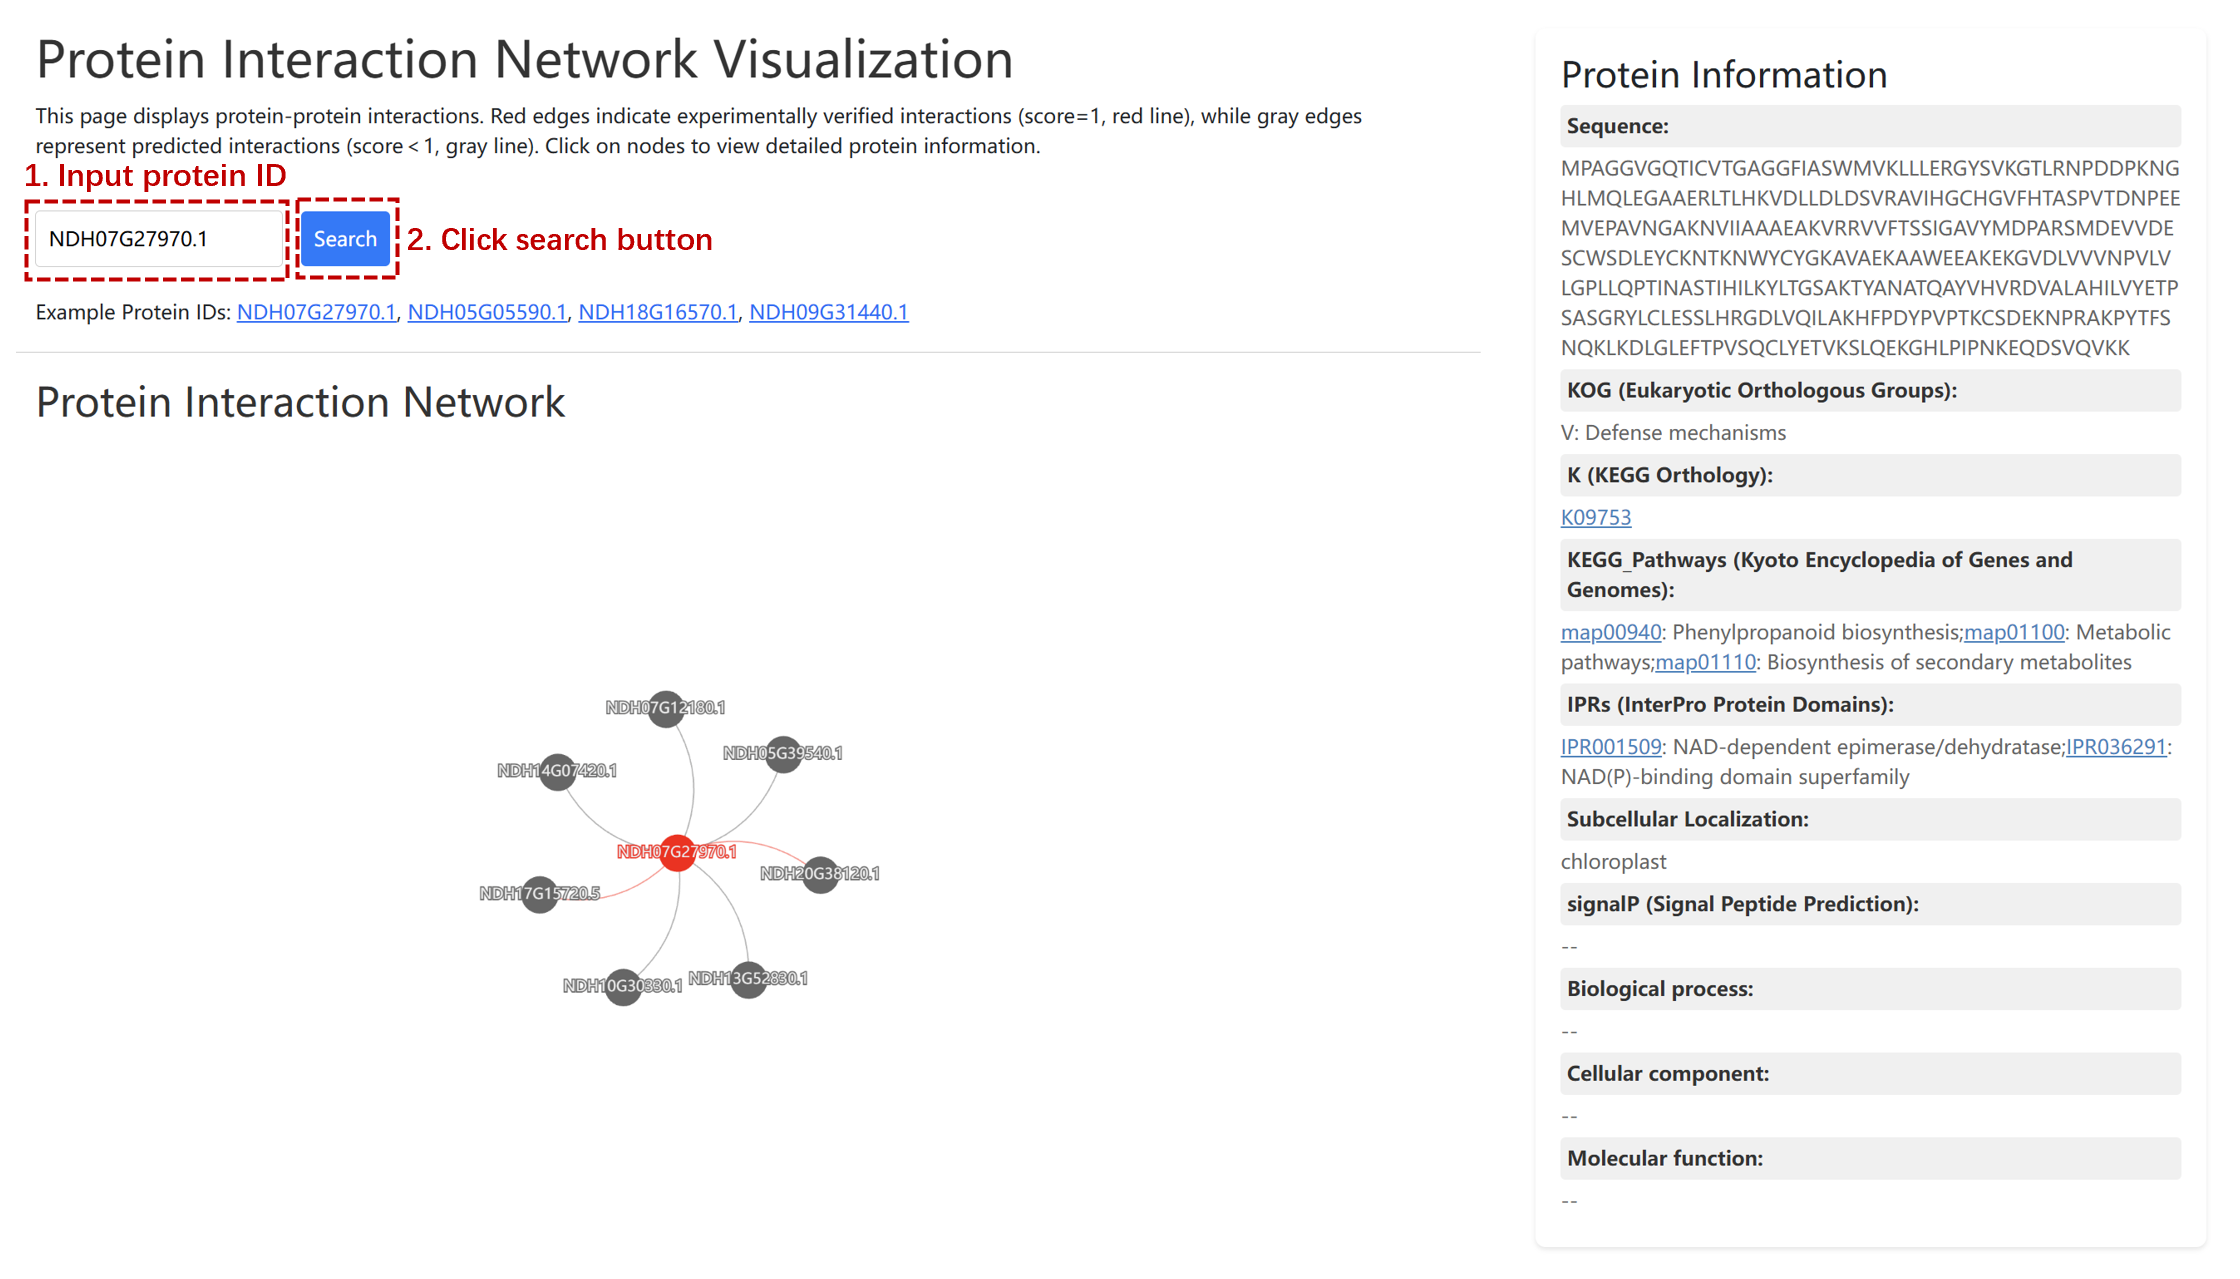Open the IPR001509 InterPro link
This screenshot has height=1279, width=2240.
tap(1610, 747)
